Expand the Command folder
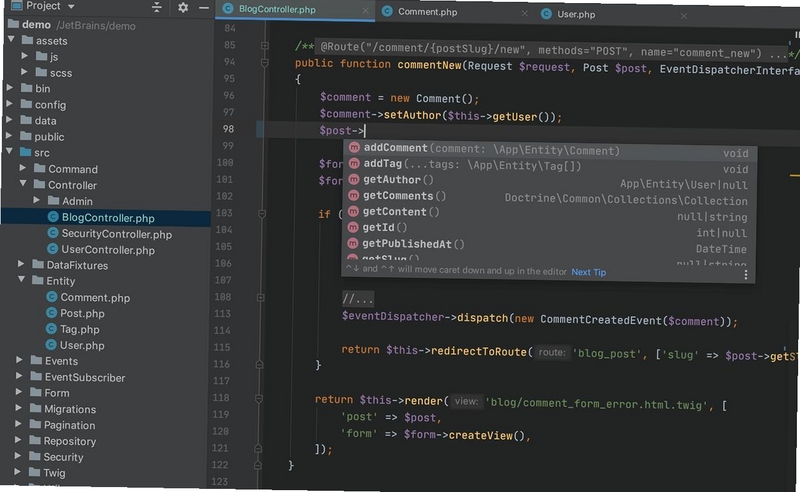800x492 pixels. coord(22,168)
